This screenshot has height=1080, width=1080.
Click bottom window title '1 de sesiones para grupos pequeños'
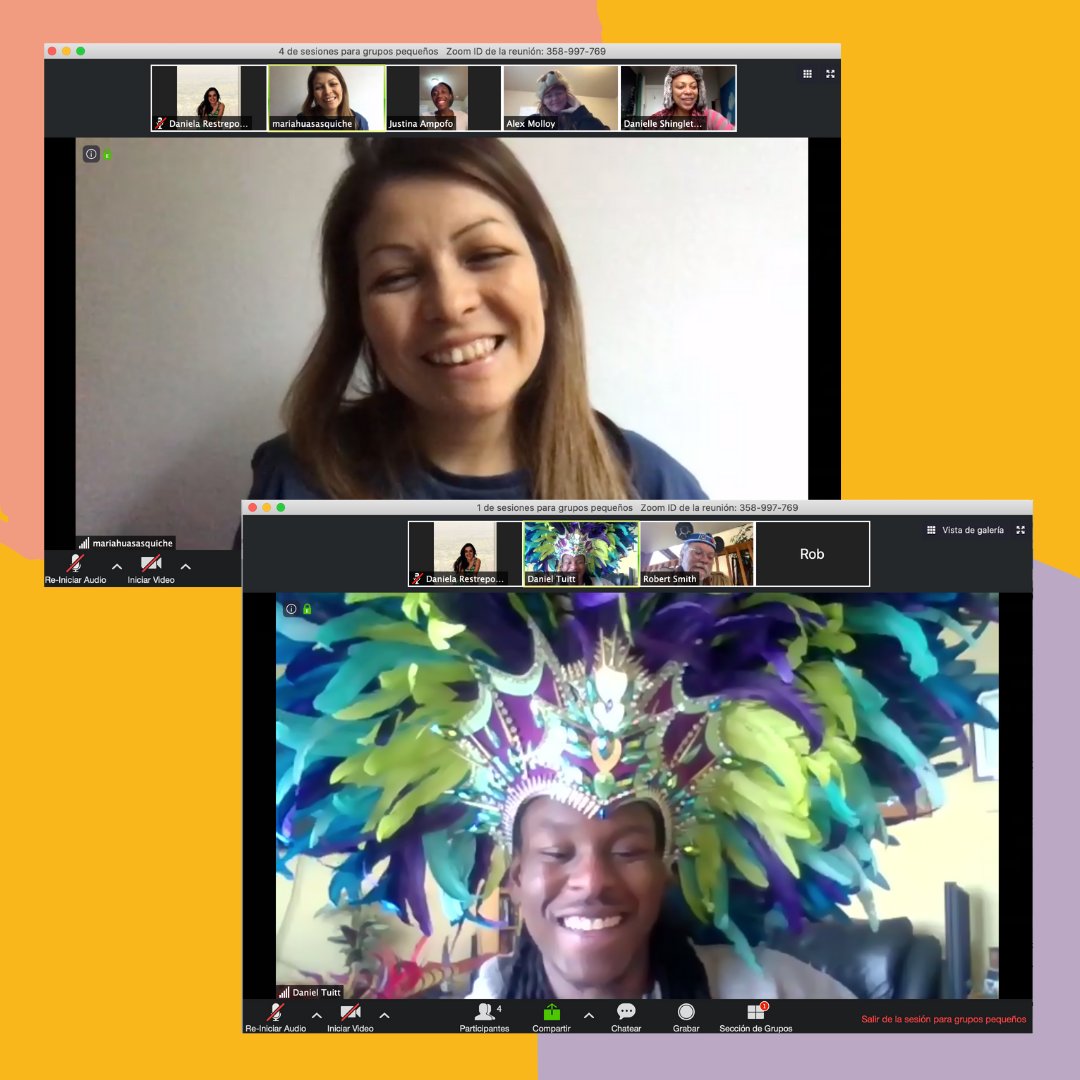[554, 508]
